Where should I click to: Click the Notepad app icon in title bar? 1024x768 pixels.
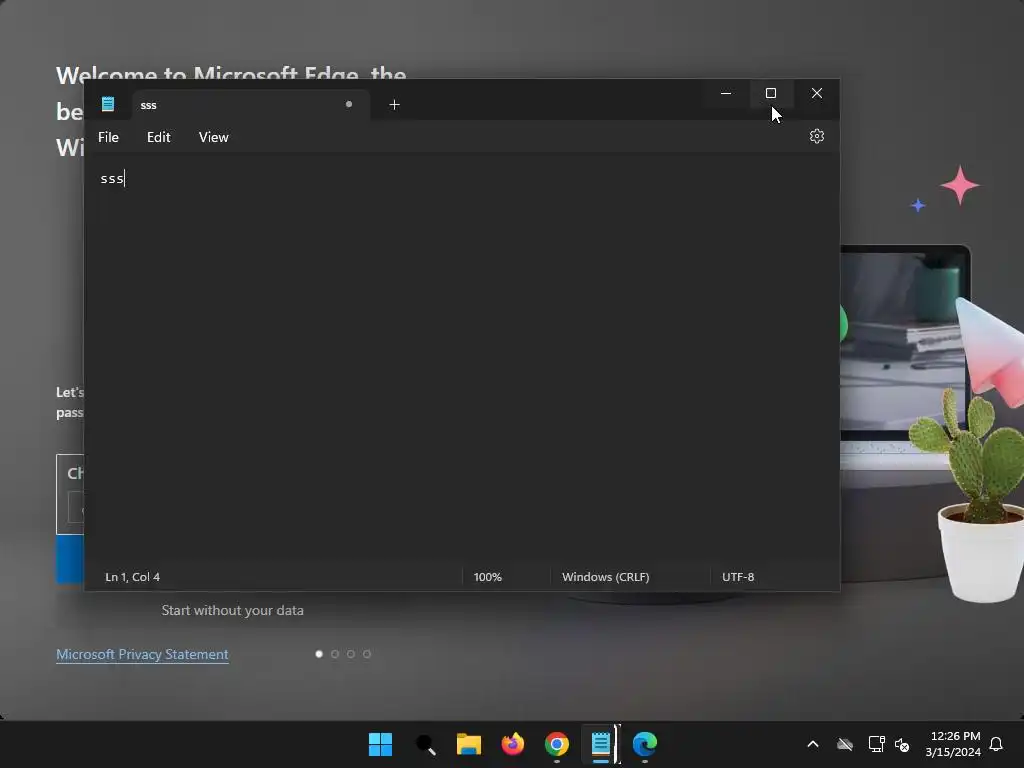[x=108, y=104]
